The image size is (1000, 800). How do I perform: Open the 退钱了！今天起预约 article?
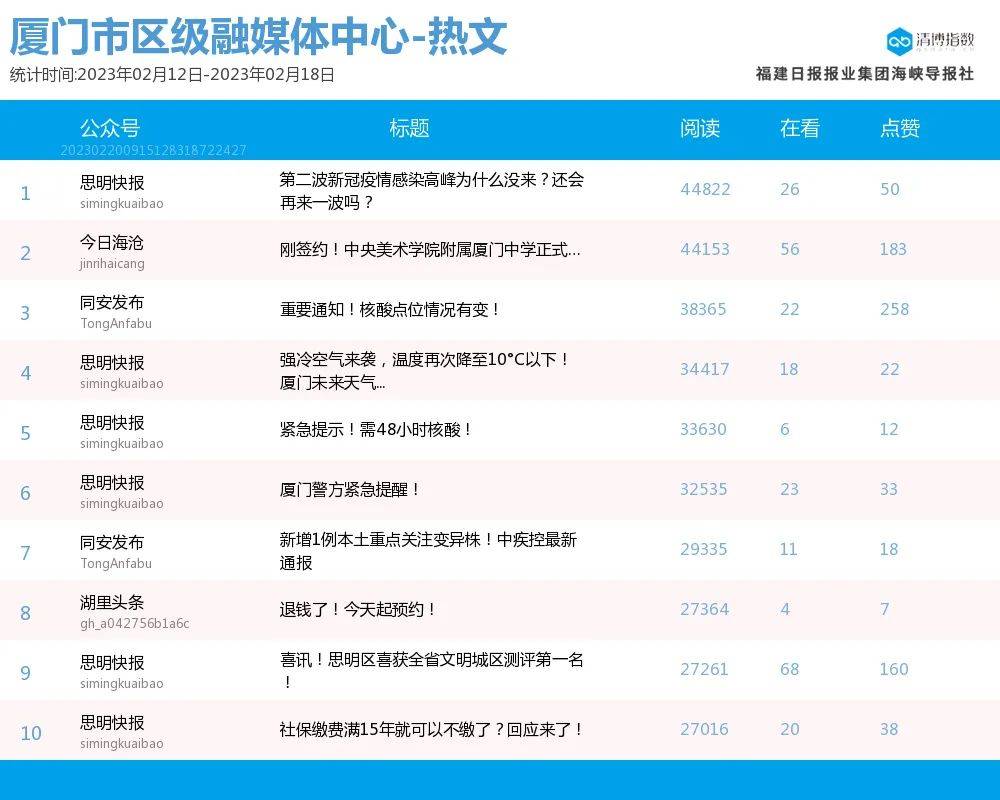(x=358, y=609)
